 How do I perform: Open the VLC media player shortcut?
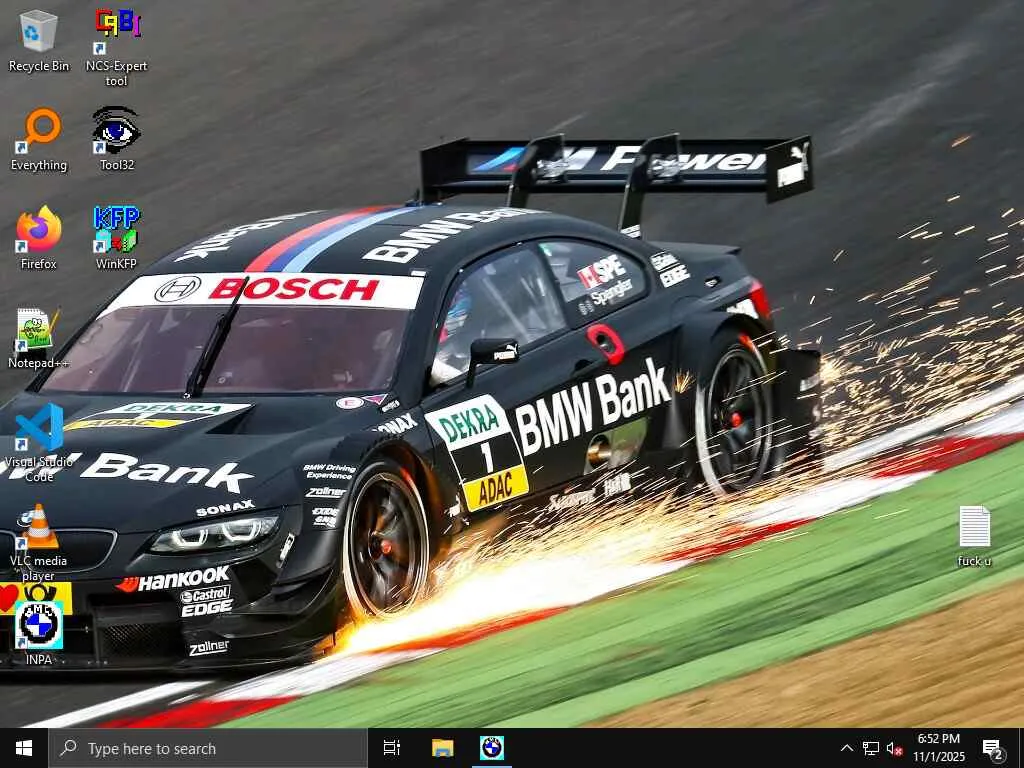click(x=39, y=542)
